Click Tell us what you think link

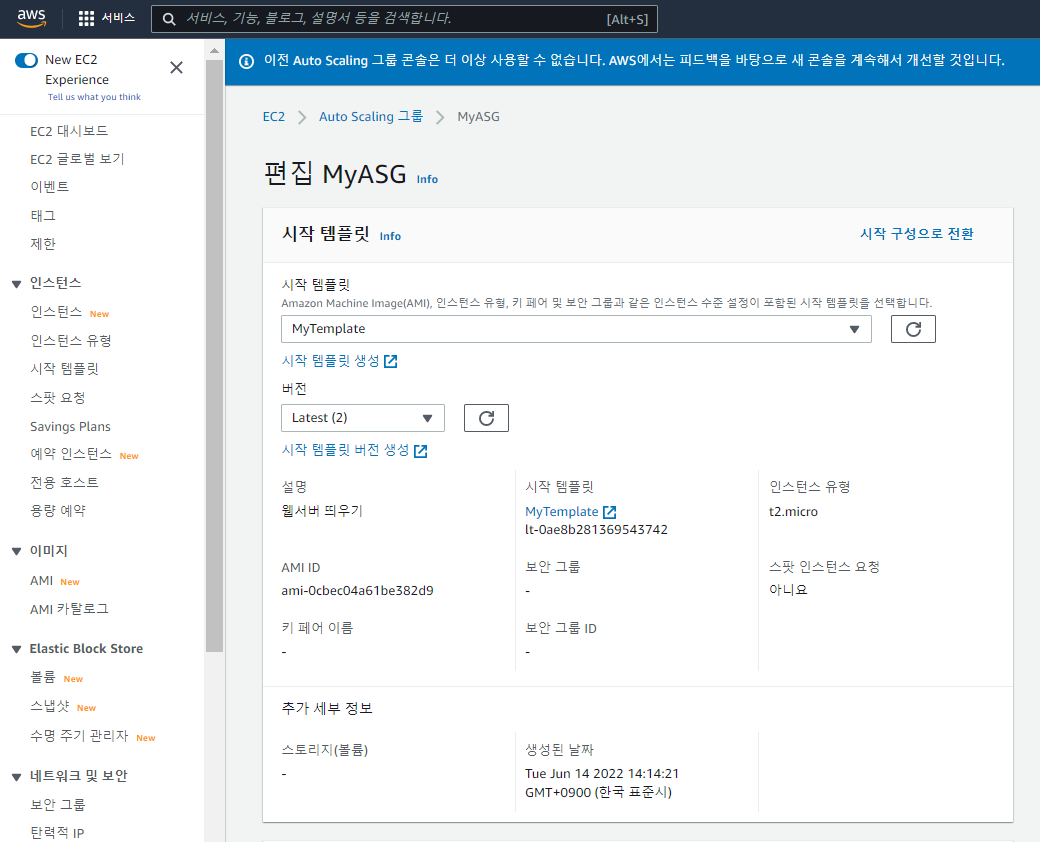94,97
